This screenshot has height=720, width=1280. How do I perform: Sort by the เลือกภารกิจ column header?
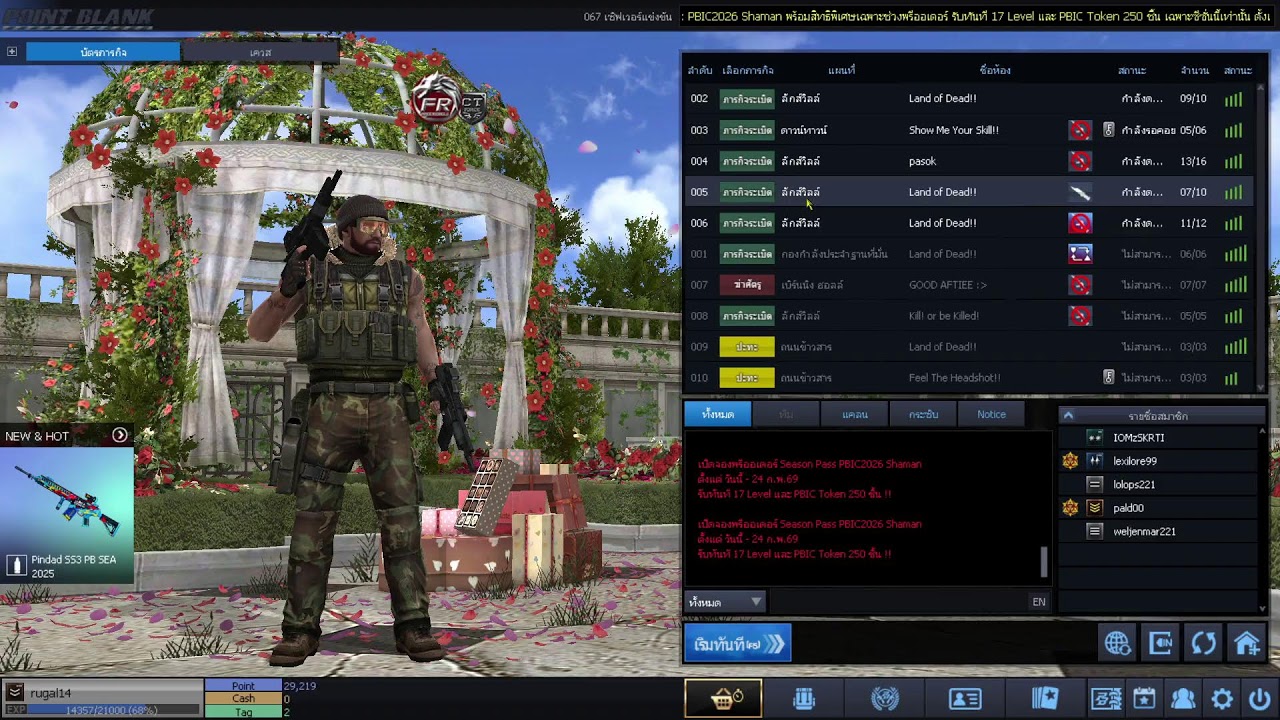[748, 71]
